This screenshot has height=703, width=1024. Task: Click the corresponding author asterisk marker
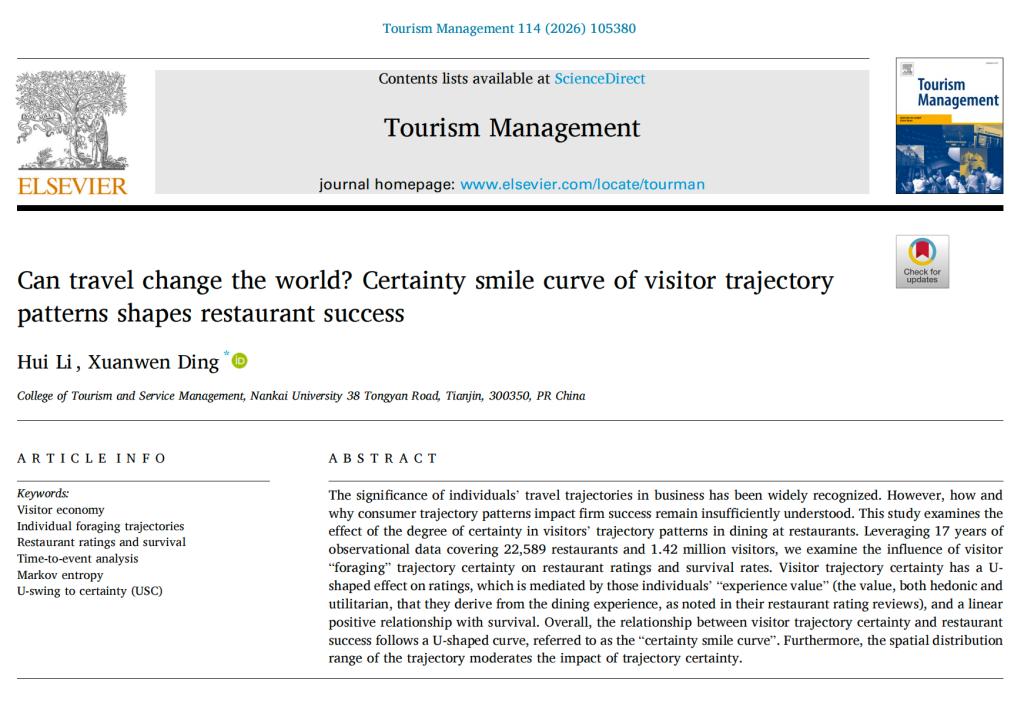(226, 355)
